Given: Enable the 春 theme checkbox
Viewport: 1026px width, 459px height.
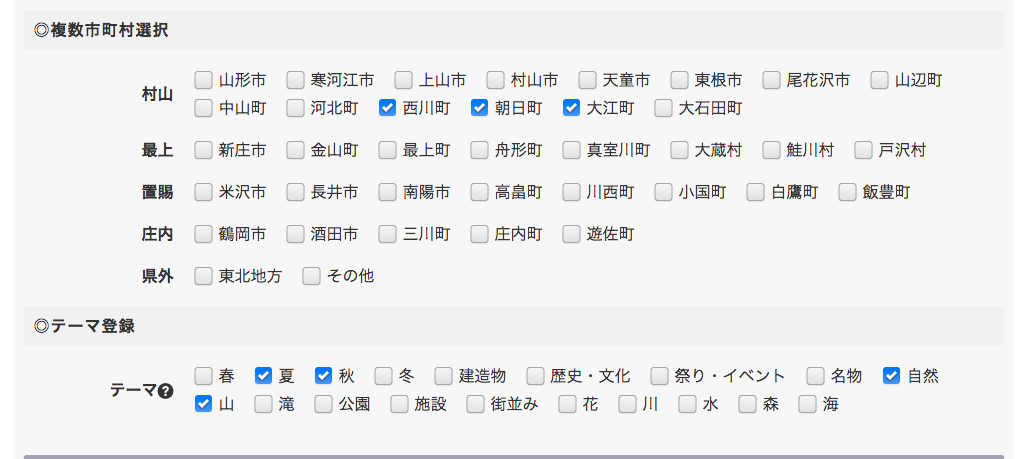Looking at the screenshot, I should 203,376.
